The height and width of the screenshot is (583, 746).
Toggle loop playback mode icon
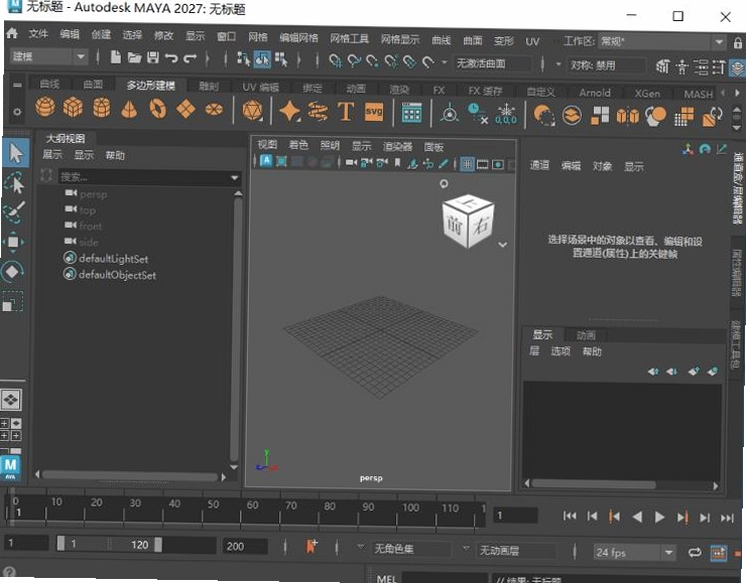(695, 552)
